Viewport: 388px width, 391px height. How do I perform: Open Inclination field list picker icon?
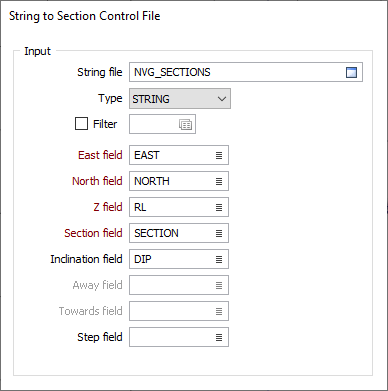(219, 259)
